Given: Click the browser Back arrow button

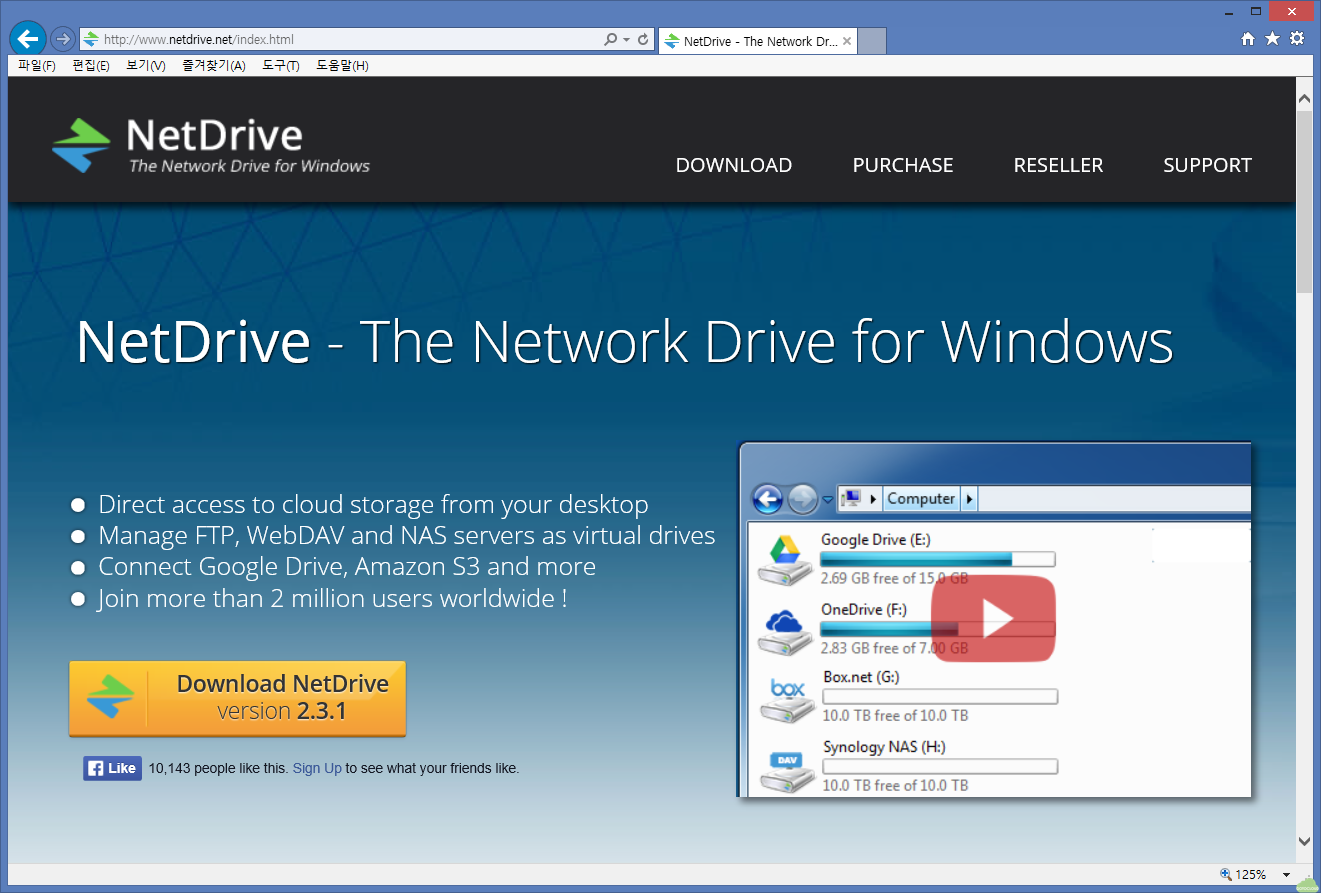Looking at the screenshot, I should click(x=28, y=39).
